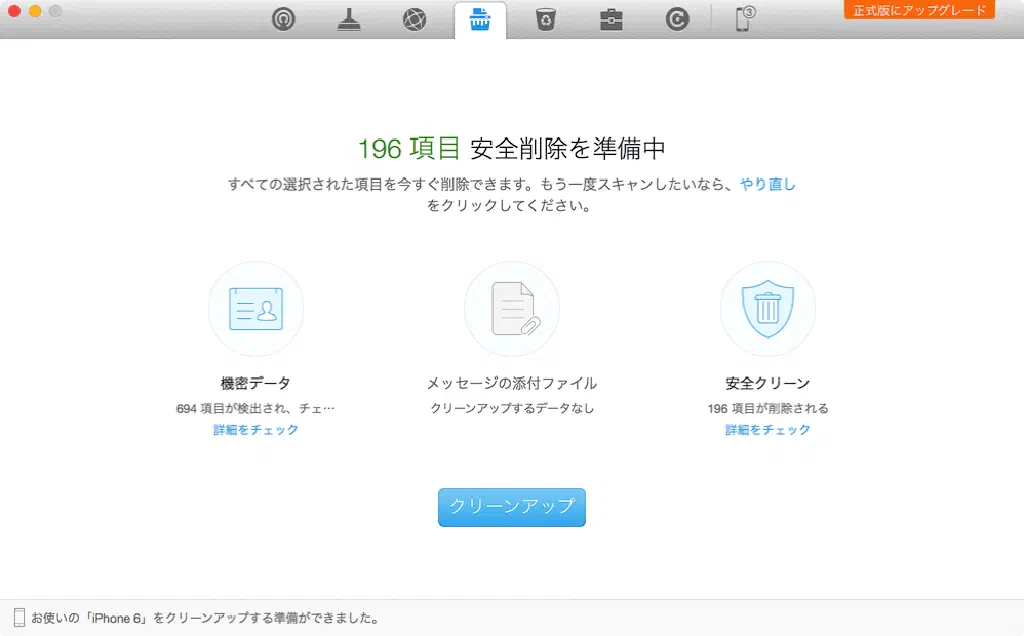The width and height of the screenshot is (1024, 636).
Task: Select the Privacy Clean shredder tab
Action: [x=480, y=19]
